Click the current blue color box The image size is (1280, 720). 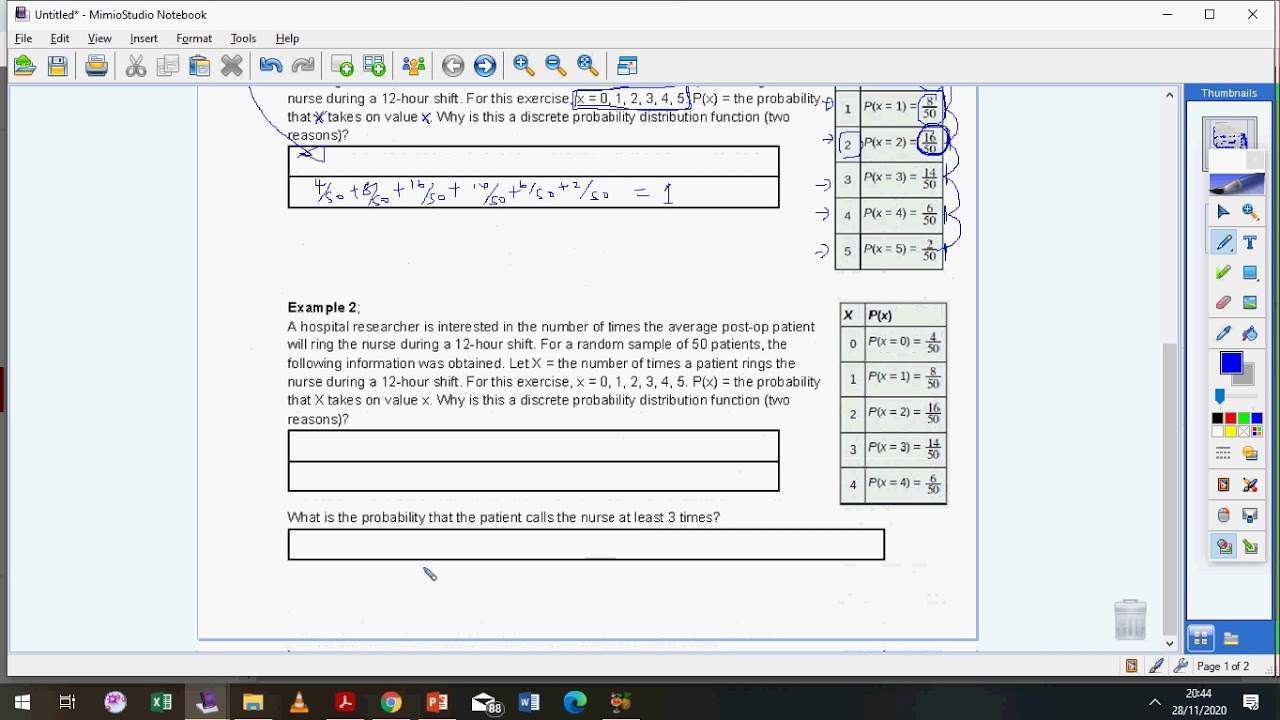coord(1231,364)
